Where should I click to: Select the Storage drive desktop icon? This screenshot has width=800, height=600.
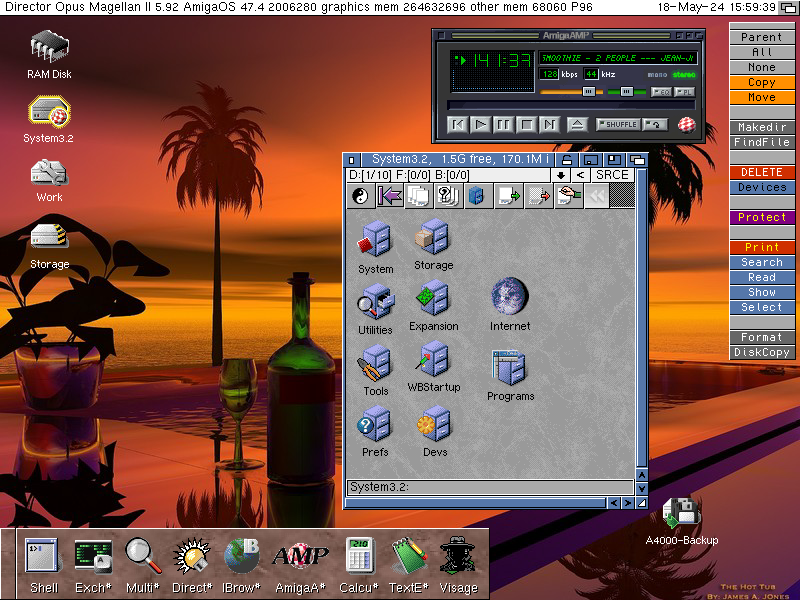pyautogui.click(x=49, y=236)
